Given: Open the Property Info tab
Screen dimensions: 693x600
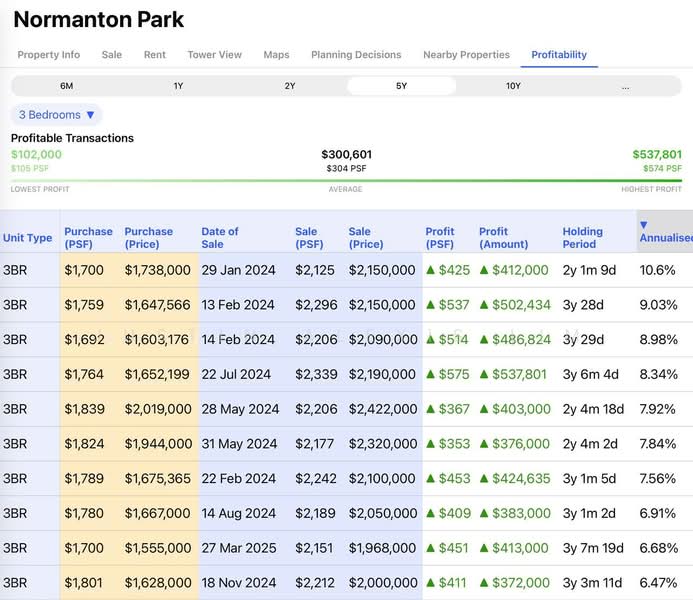Looking at the screenshot, I should click(x=48, y=55).
